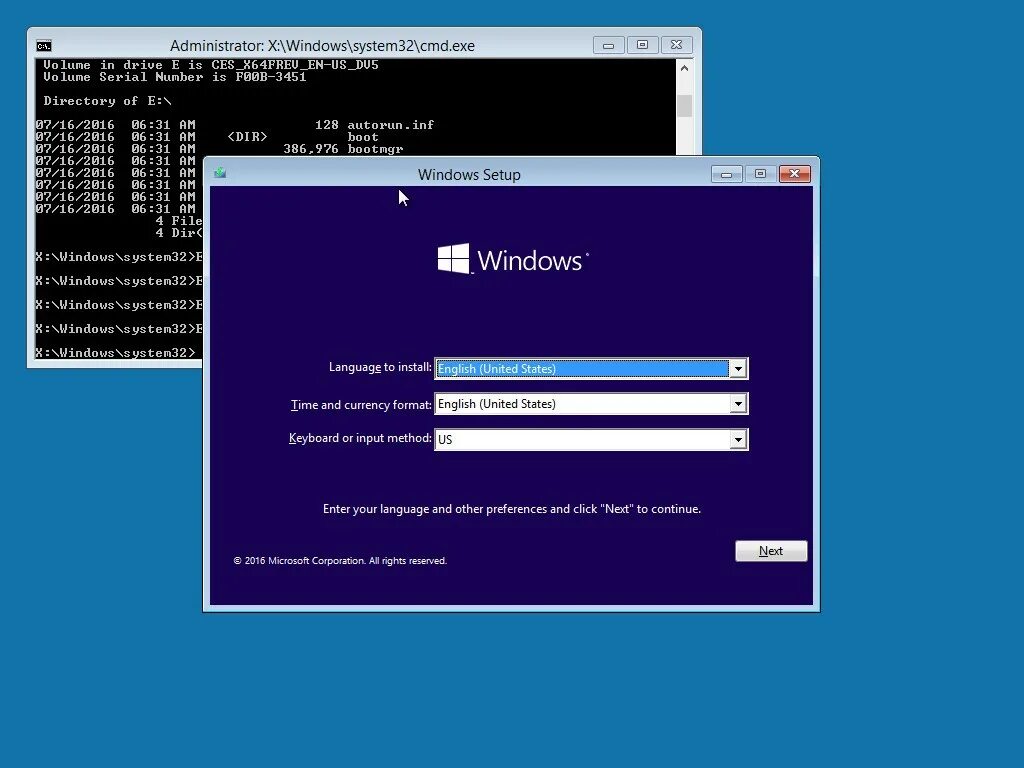Click the 'Keyboard or input method:' label
This screenshot has height=768, width=1024.
point(360,438)
